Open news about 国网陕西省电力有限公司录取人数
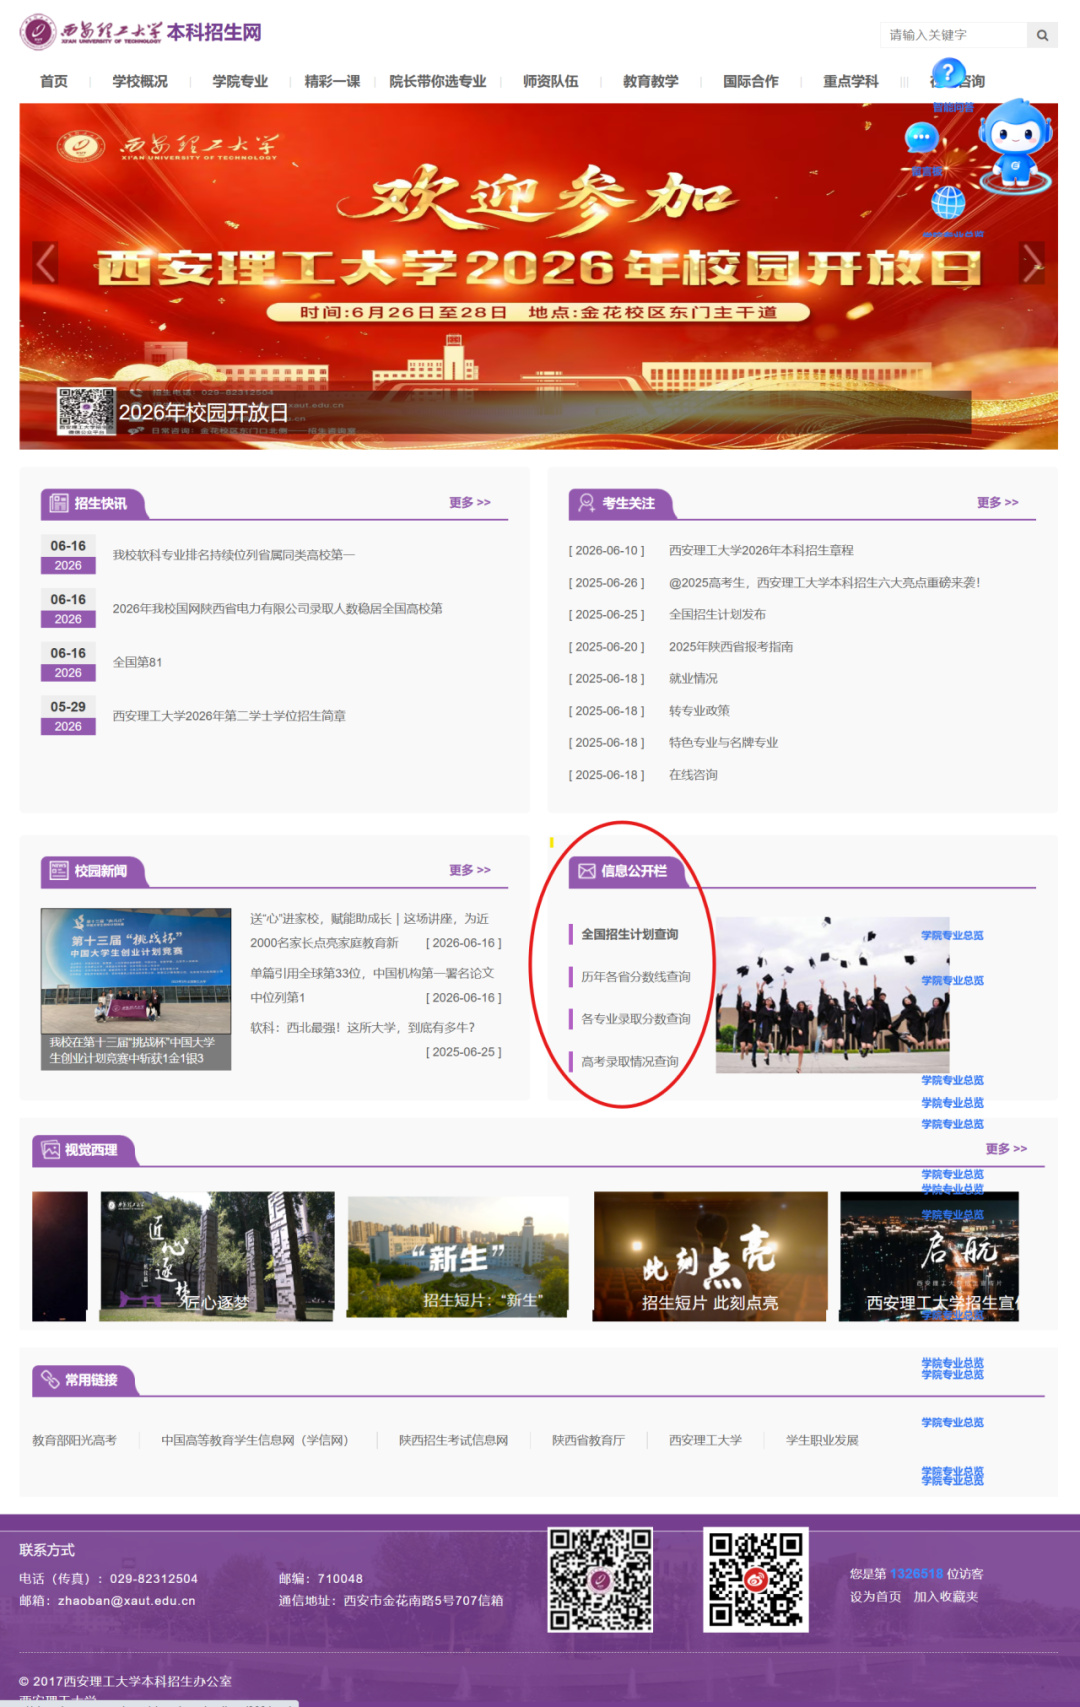Screen dimensions: 1080x1707 (x=278, y=609)
